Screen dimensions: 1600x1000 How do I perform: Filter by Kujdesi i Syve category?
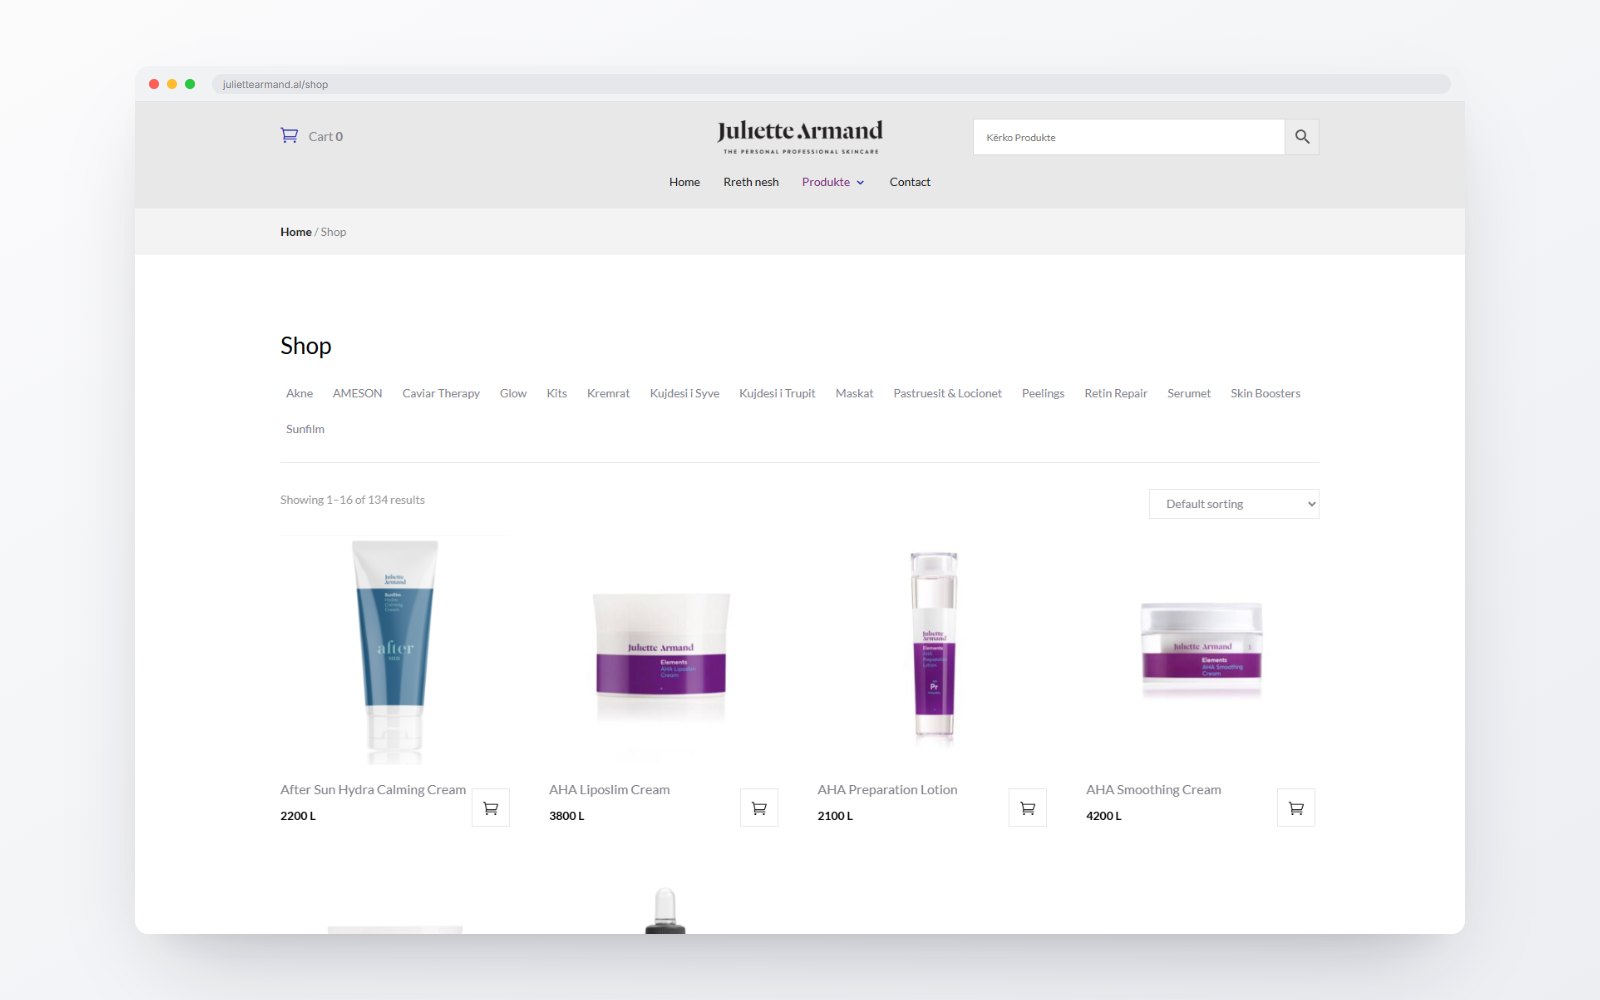point(685,393)
